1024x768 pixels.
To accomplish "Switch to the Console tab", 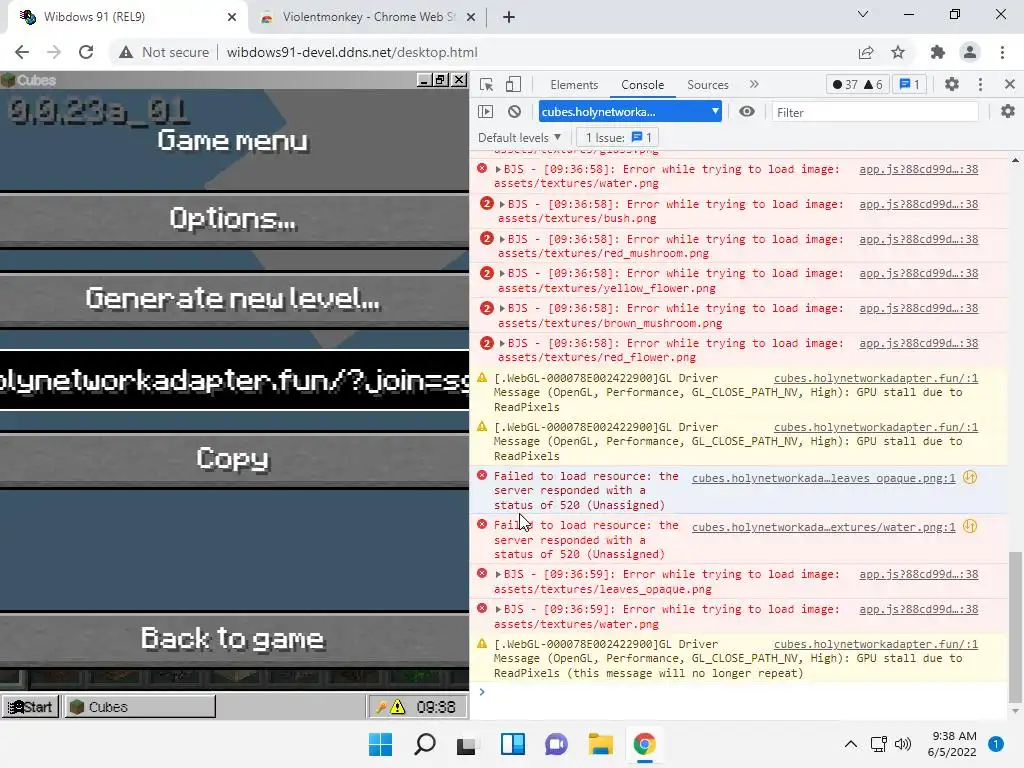I will (x=643, y=85).
